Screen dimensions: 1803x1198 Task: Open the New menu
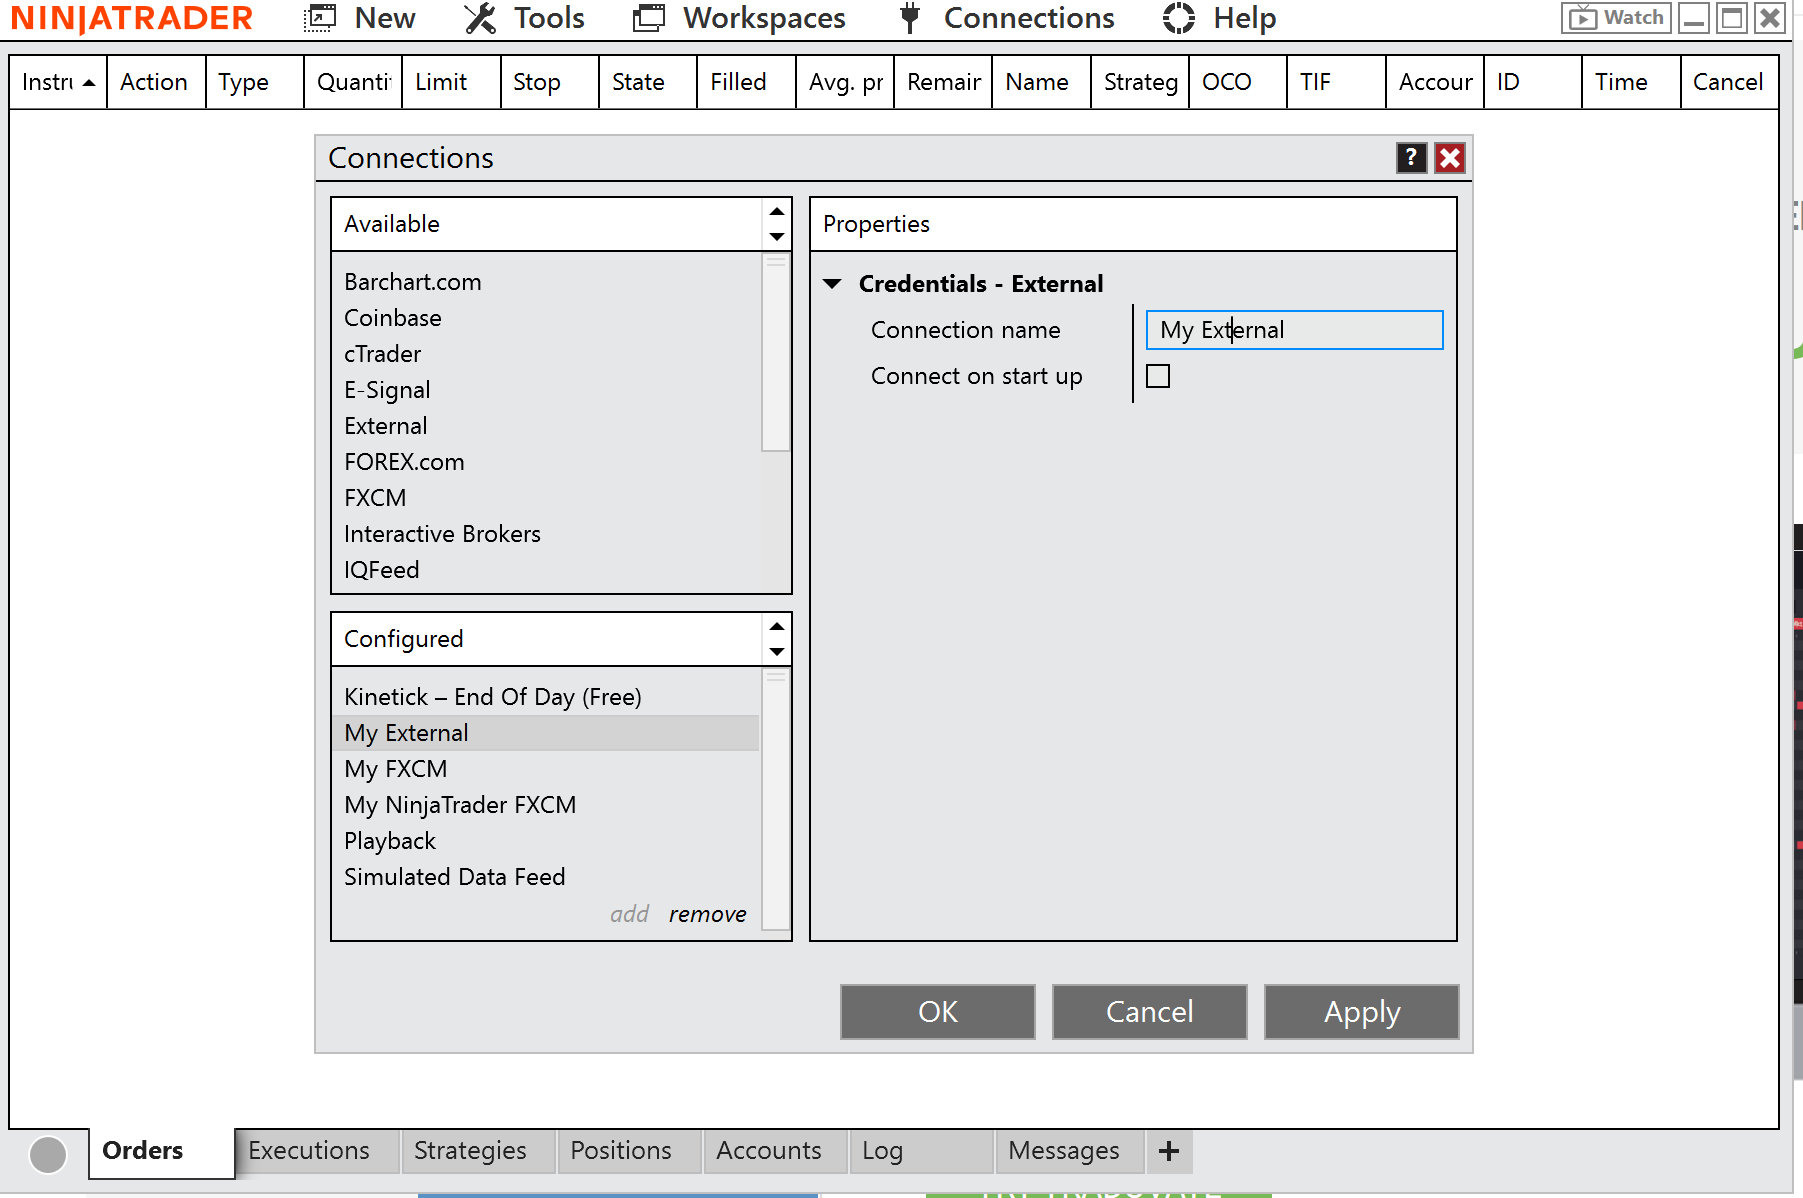359,18
